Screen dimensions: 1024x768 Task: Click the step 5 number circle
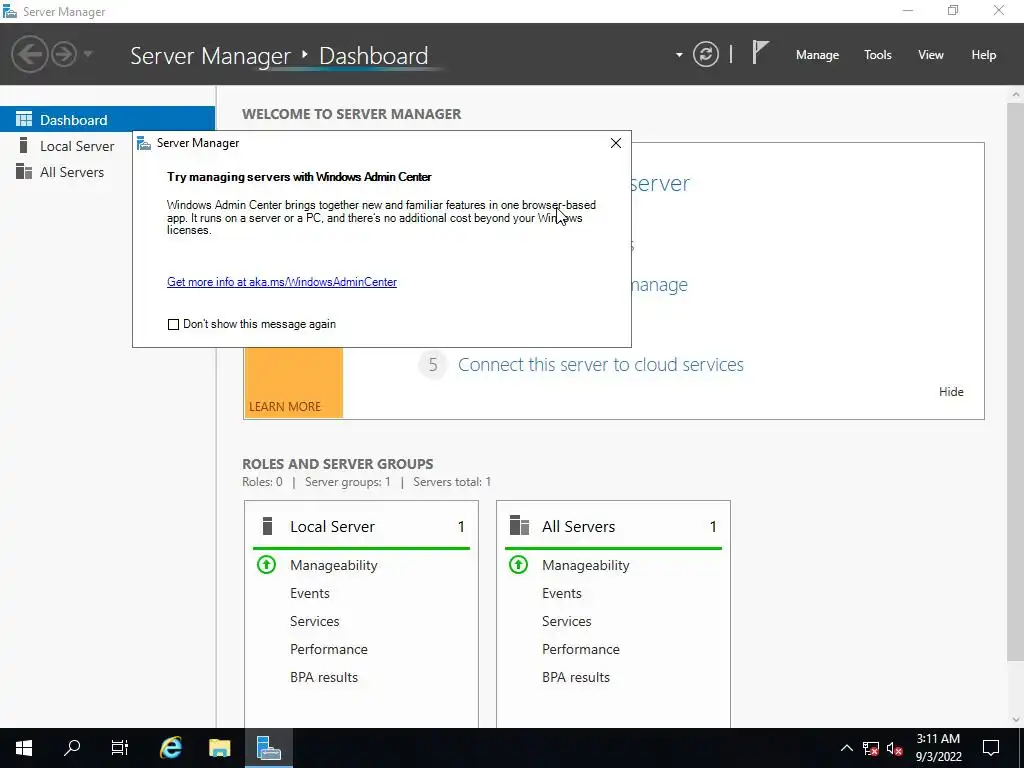coord(432,364)
